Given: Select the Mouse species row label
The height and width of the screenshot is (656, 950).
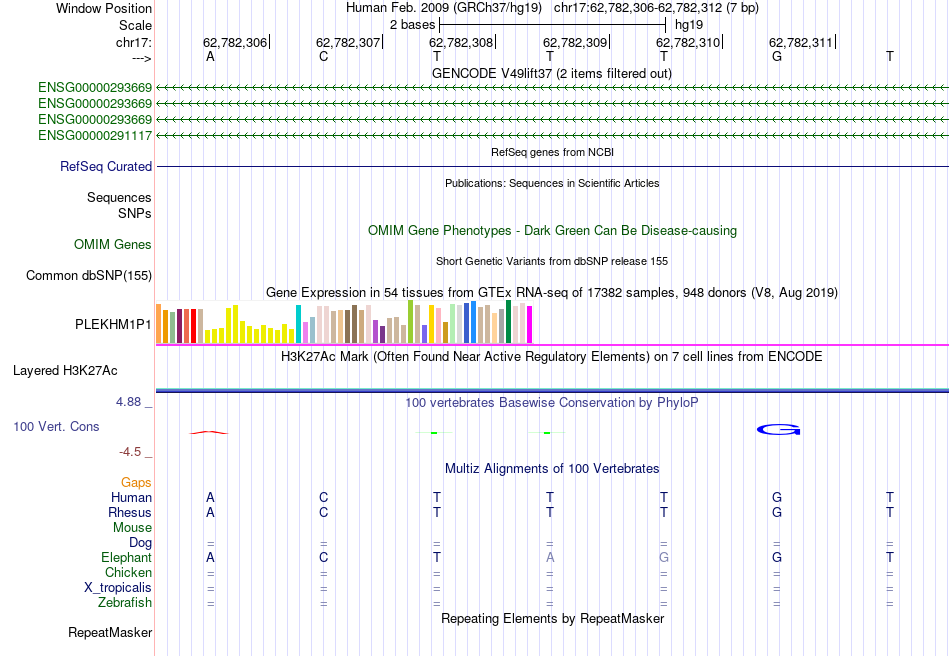Looking at the screenshot, I should point(132,528).
